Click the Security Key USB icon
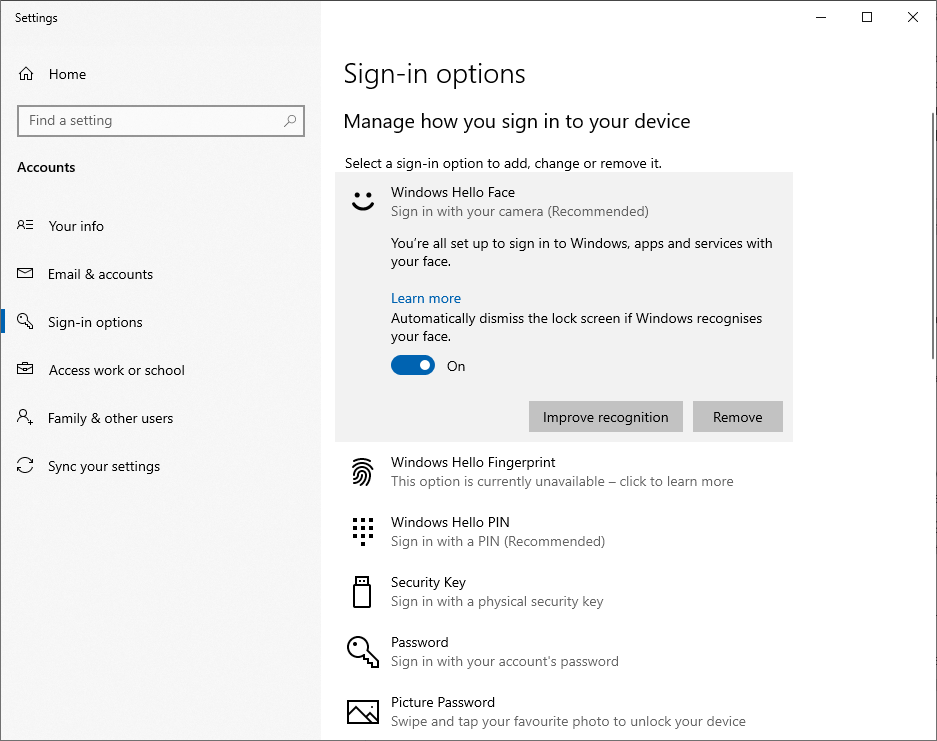 click(x=362, y=592)
